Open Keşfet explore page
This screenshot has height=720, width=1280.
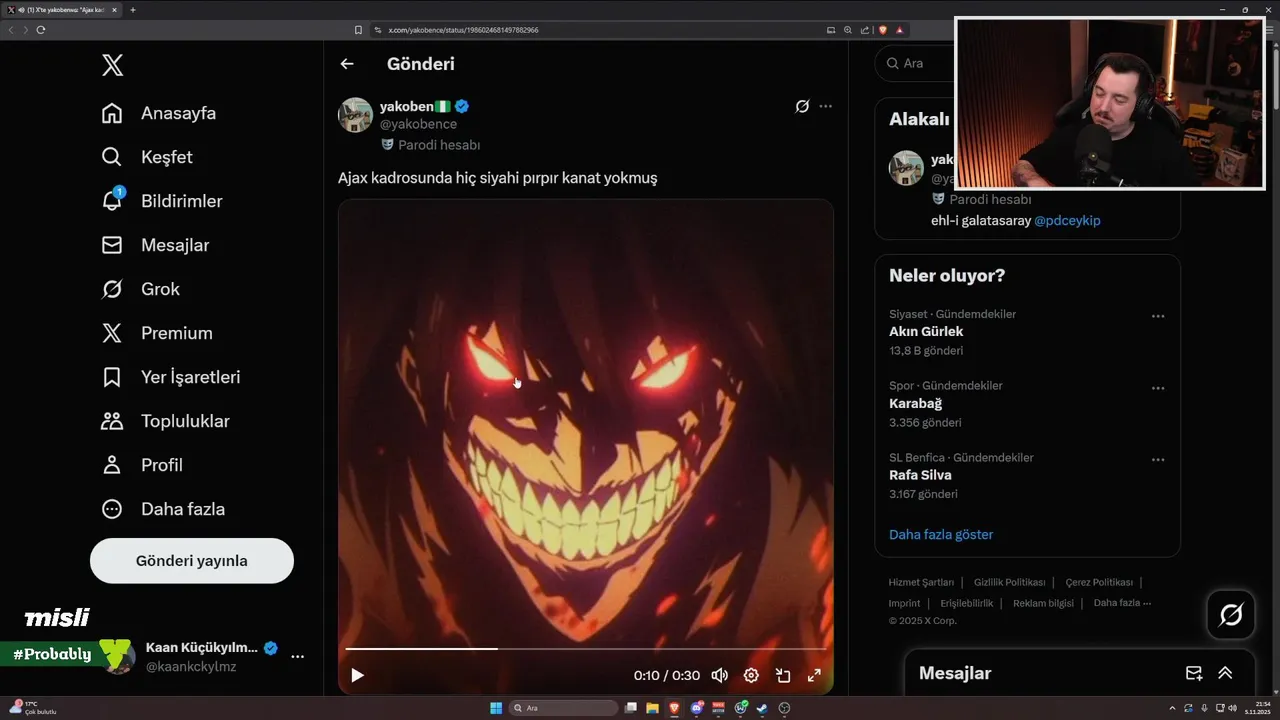coord(147,157)
